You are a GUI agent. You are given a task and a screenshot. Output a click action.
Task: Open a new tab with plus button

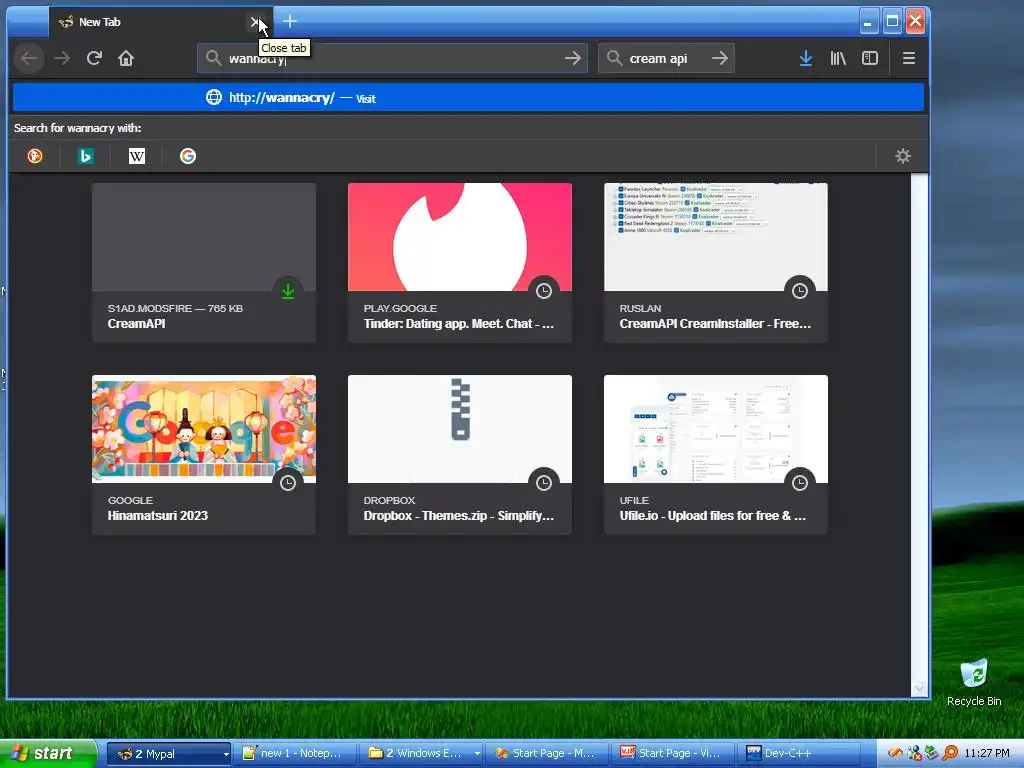click(290, 22)
